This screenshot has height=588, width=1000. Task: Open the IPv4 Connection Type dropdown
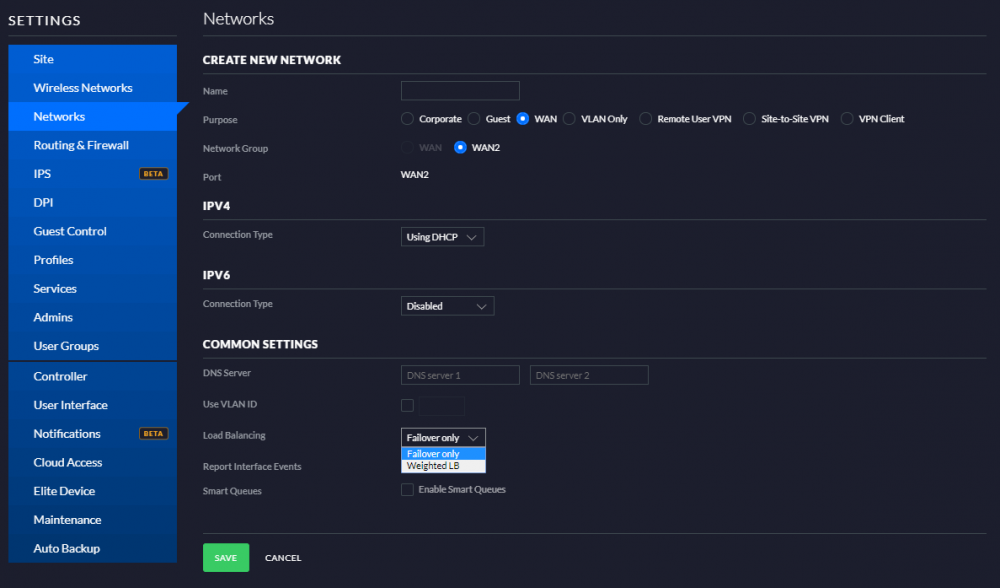tap(442, 237)
